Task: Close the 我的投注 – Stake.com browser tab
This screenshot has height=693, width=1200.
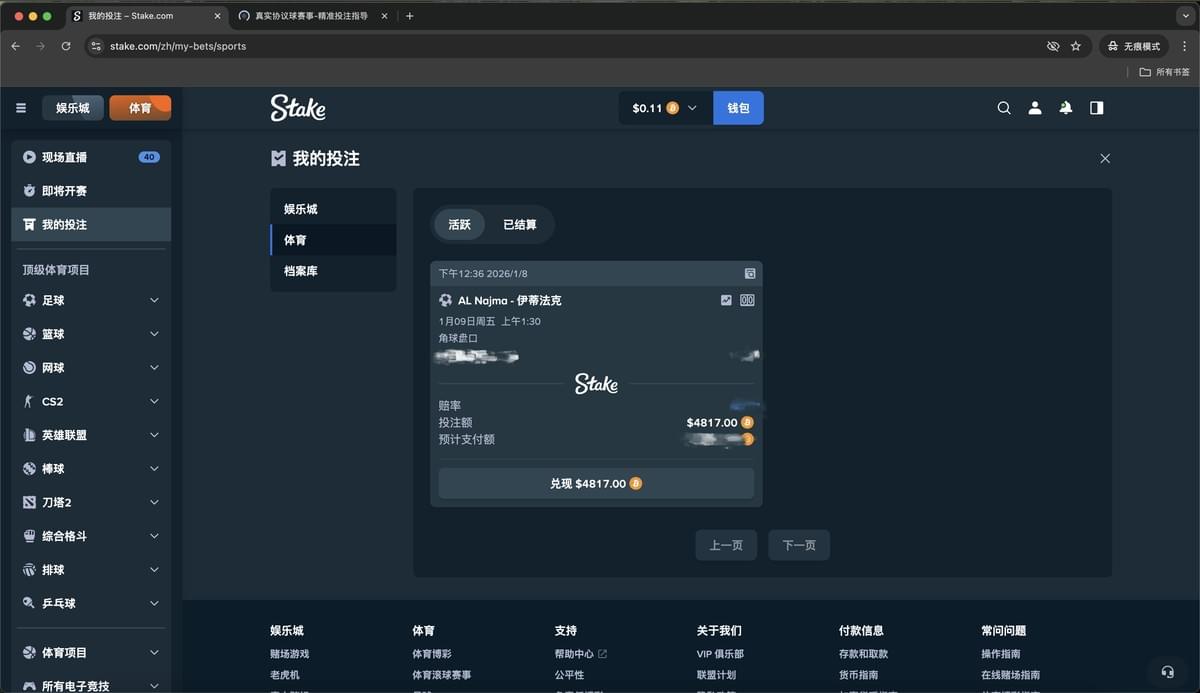Action: pyautogui.click(x=217, y=16)
